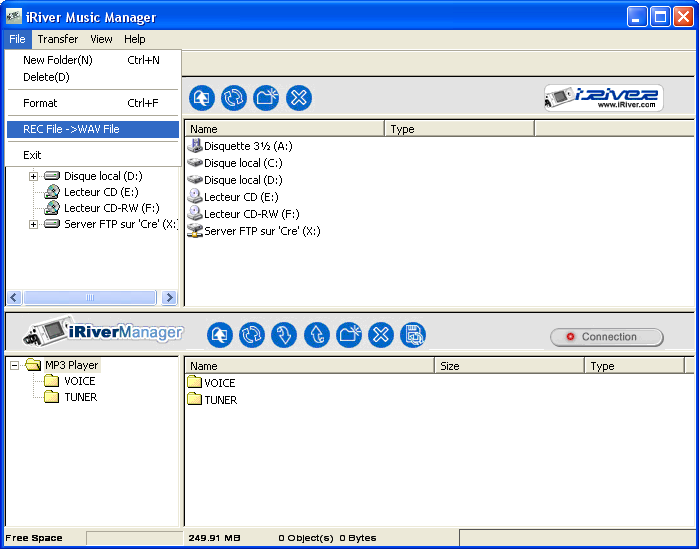
Task: Expand Disque local (D:) in the tree
Action: (x=33, y=176)
